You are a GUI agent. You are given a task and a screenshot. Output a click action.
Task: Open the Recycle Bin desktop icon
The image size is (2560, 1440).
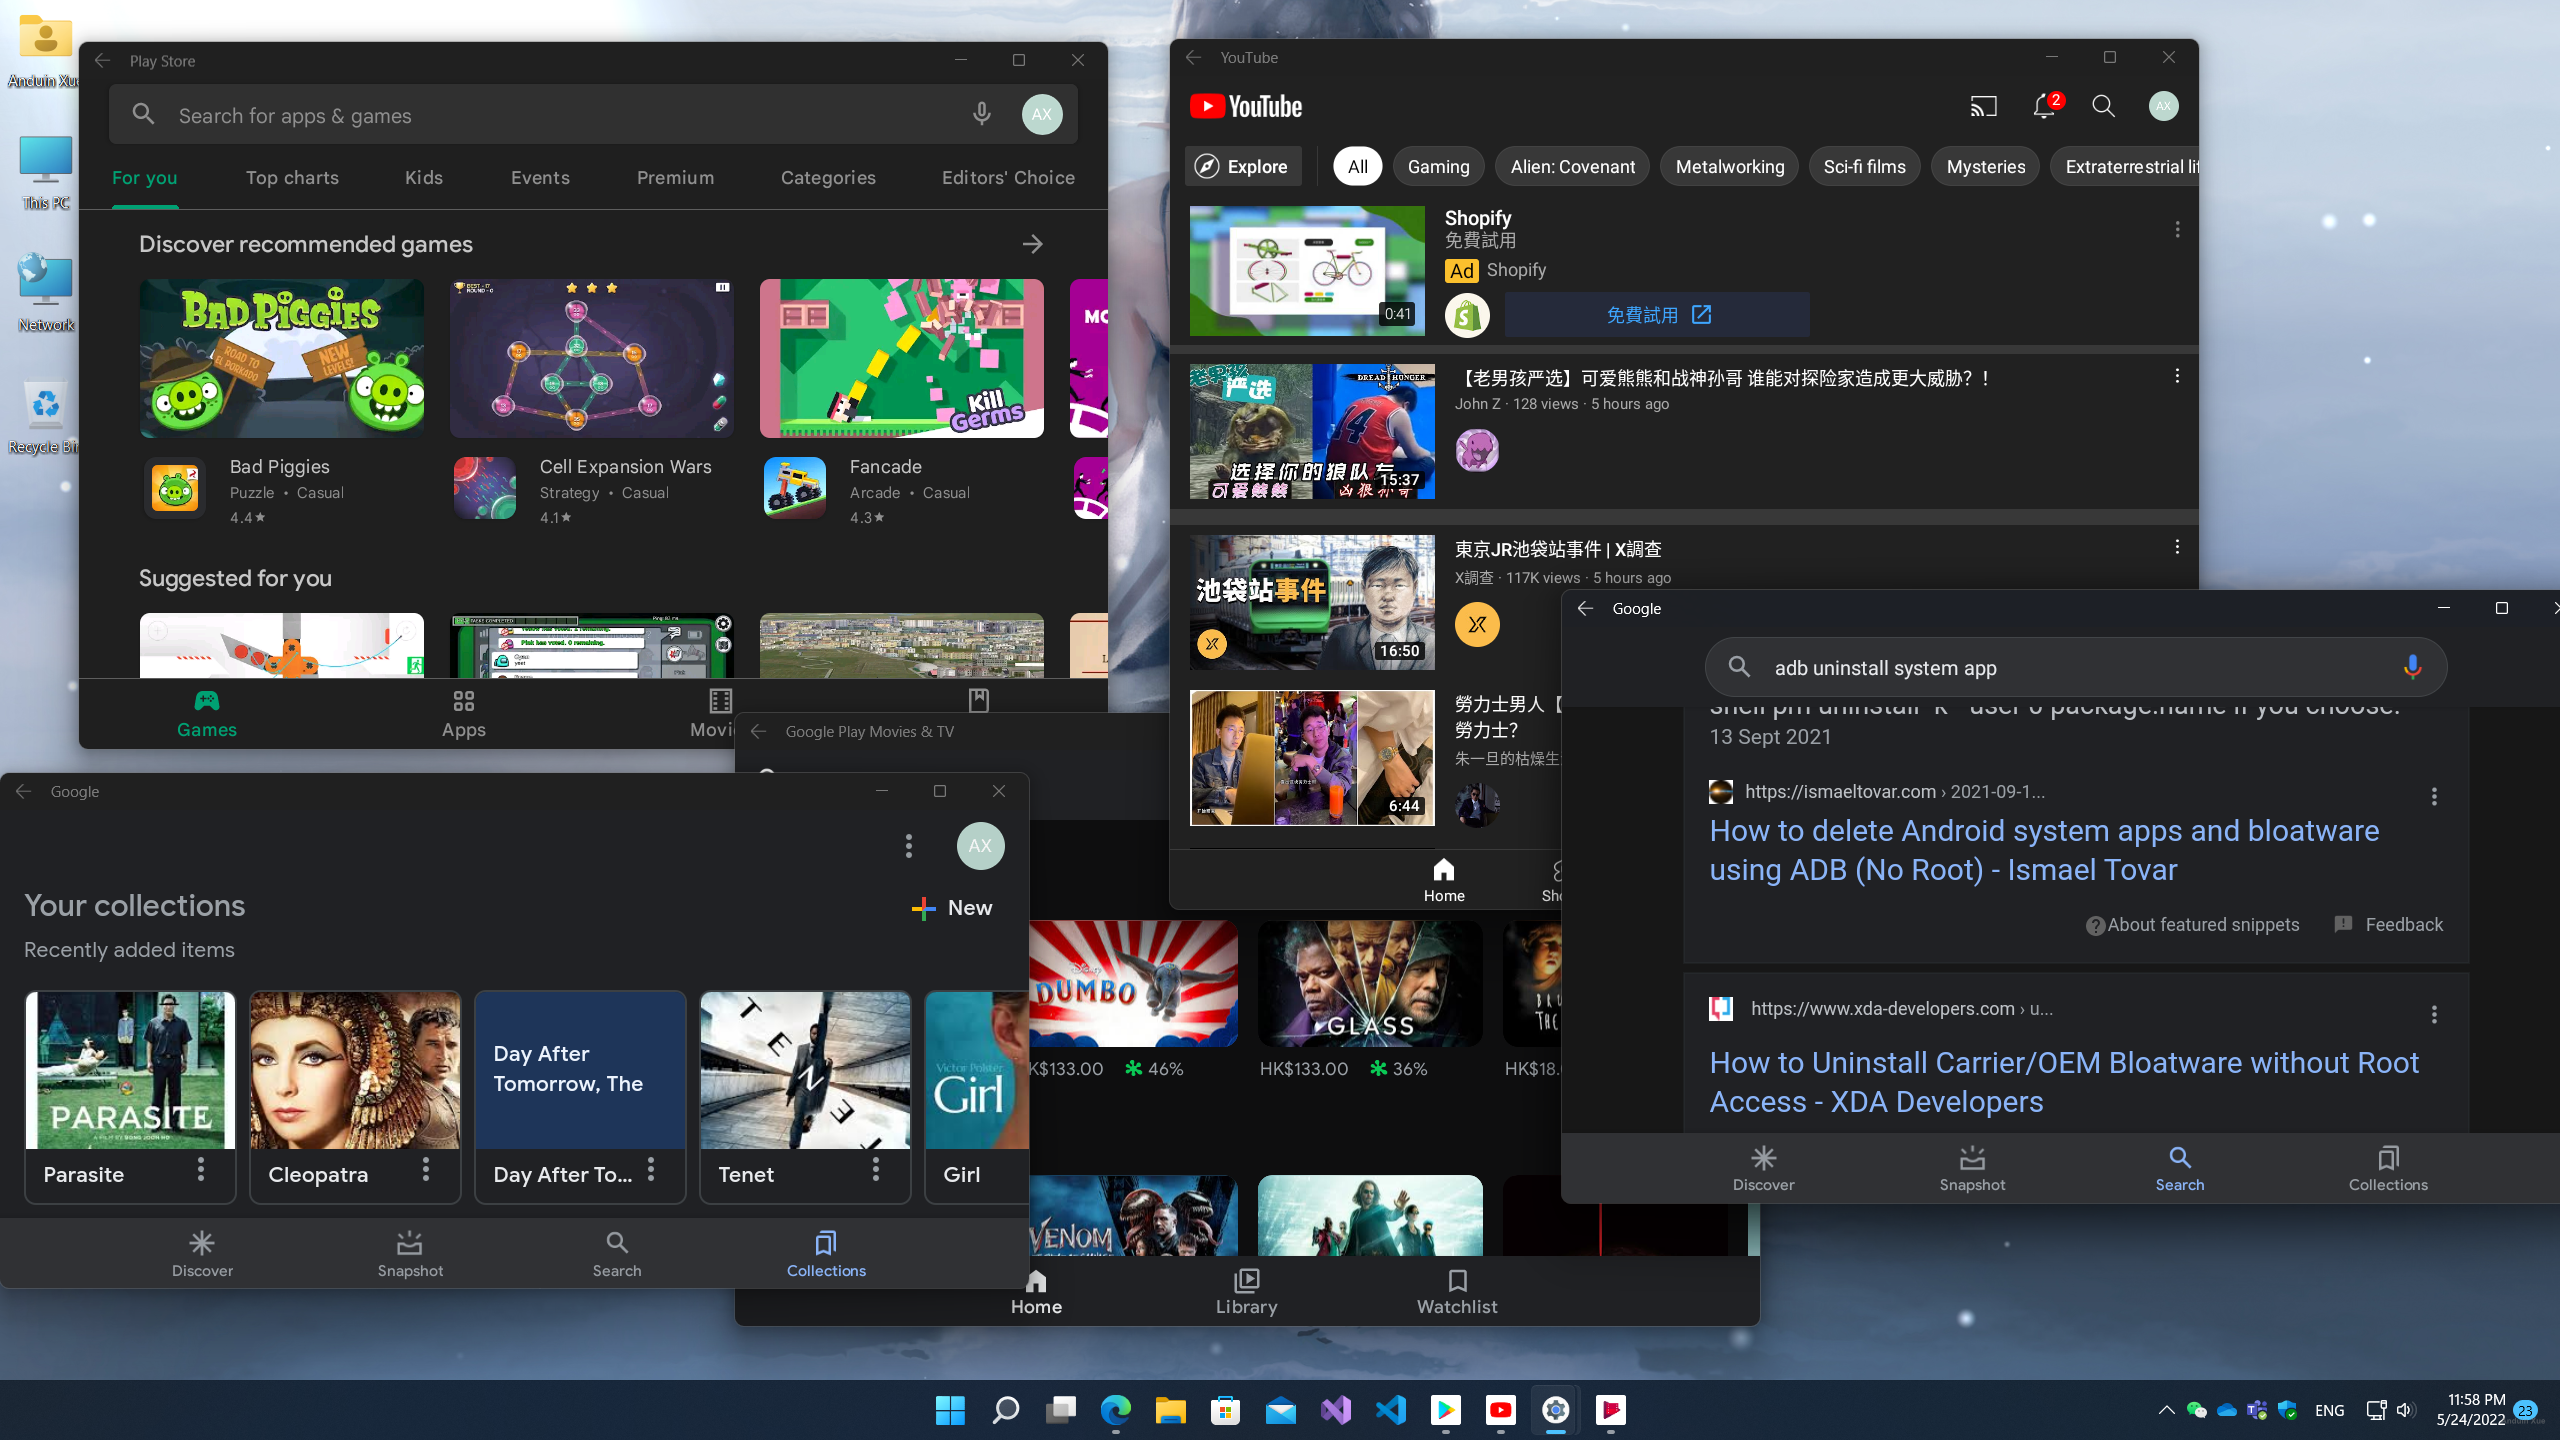coord(45,415)
